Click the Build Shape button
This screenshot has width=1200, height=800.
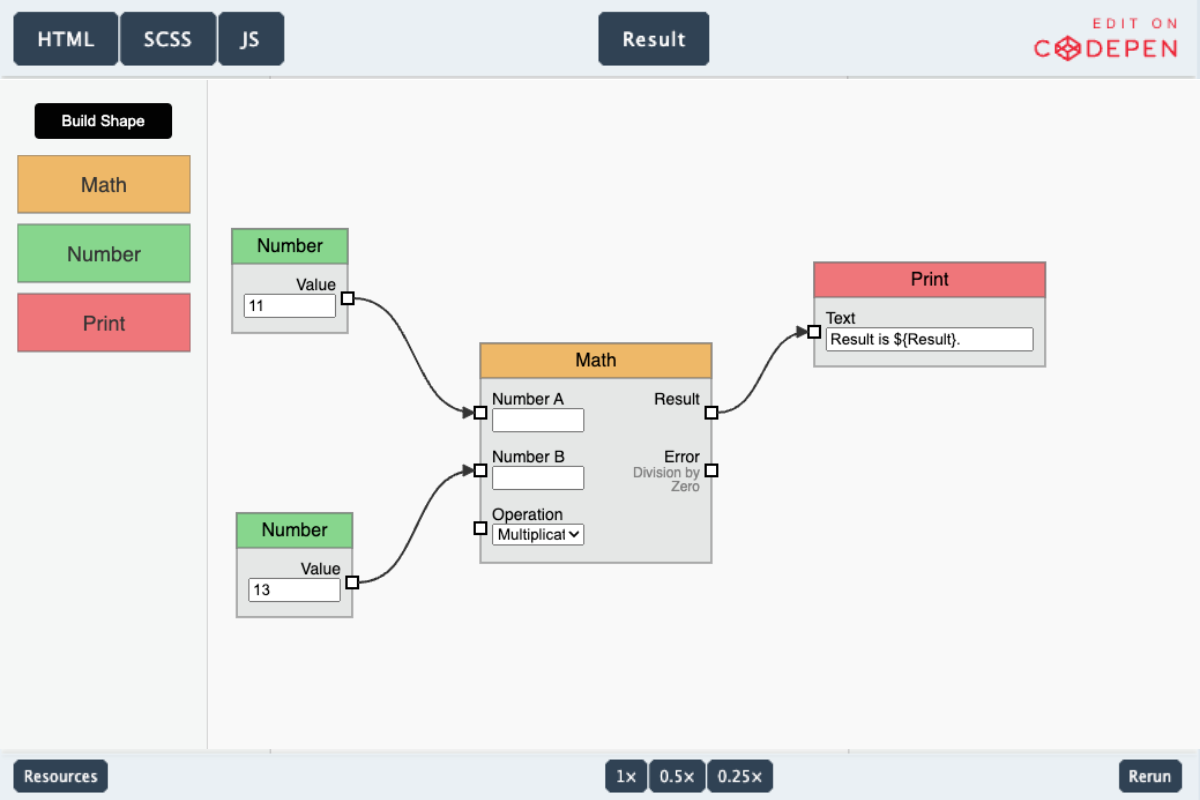click(x=103, y=120)
